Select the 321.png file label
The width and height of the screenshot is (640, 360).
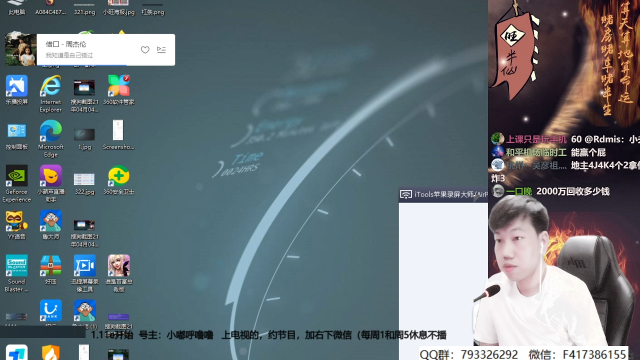point(84,12)
